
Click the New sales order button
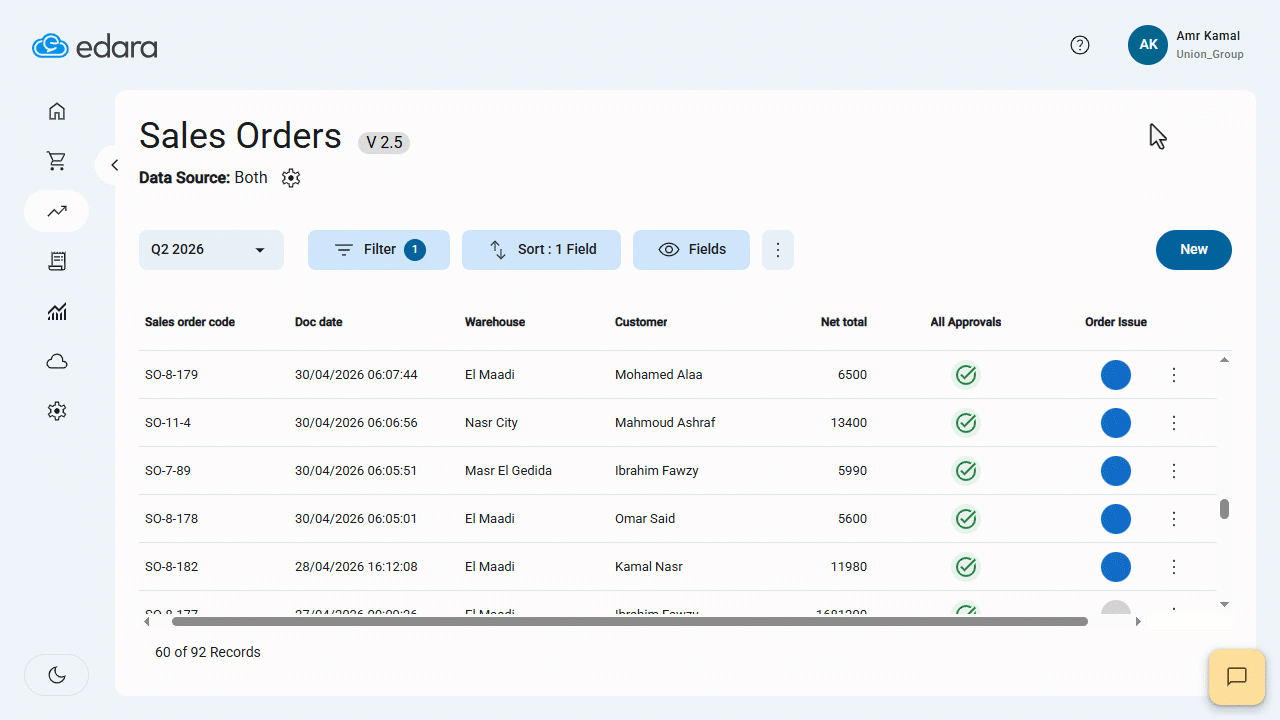point(1194,250)
